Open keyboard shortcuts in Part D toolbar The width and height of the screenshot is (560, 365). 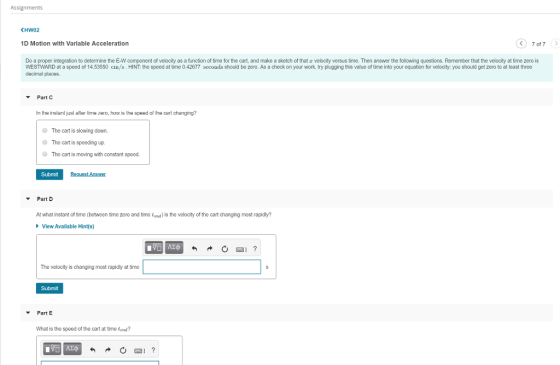coord(241,249)
